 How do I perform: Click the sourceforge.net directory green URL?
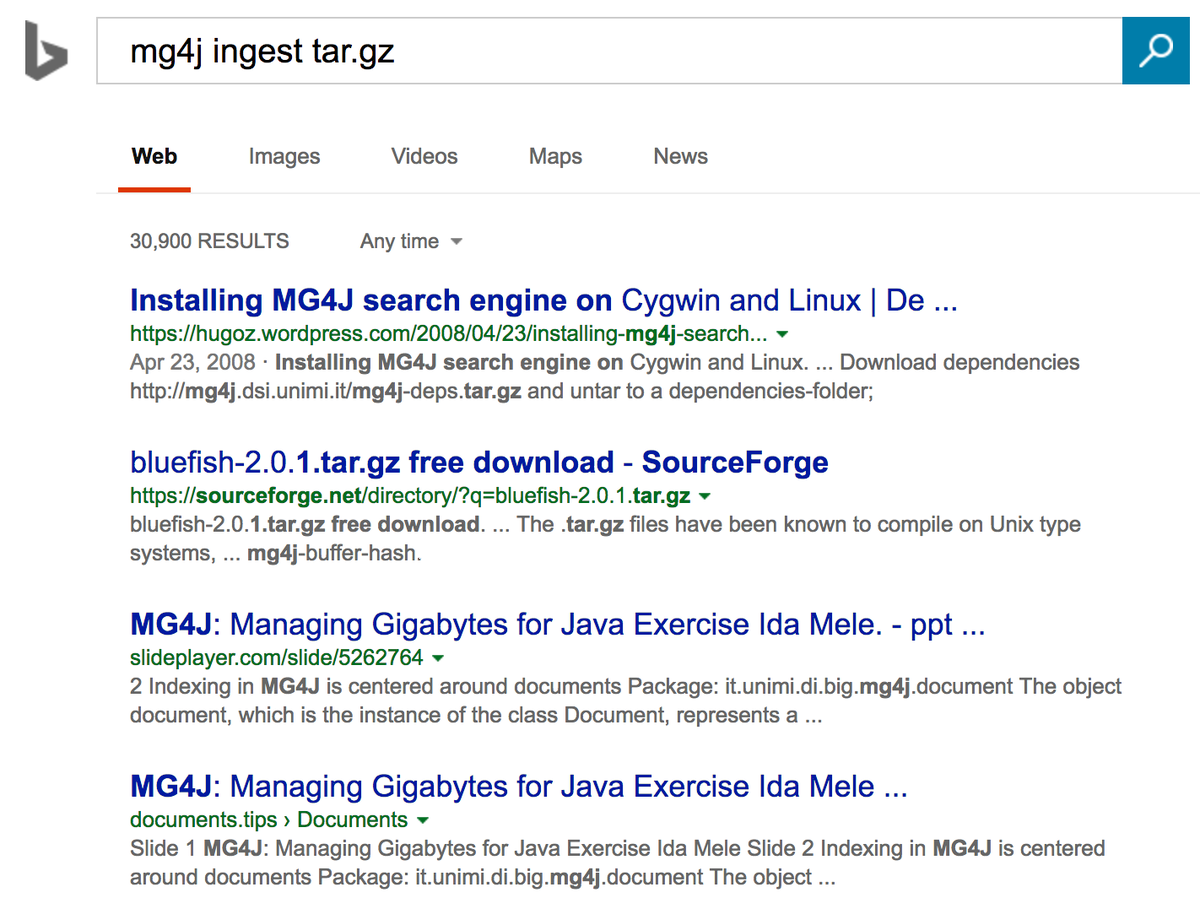(x=410, y=495)
